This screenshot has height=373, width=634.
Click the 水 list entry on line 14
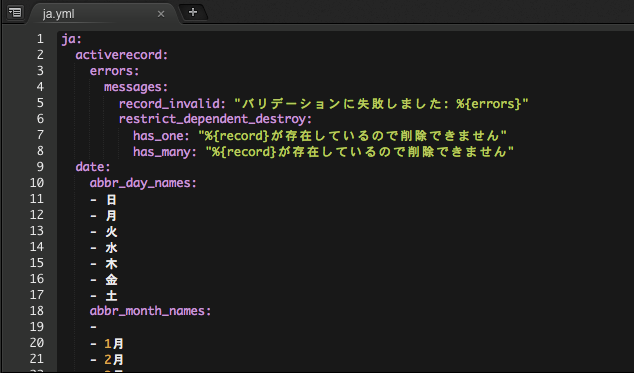point(111,248)
